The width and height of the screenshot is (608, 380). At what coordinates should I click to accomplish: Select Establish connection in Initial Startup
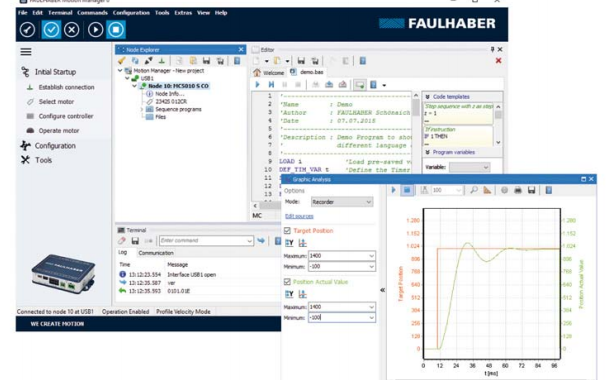coord(66,87)
